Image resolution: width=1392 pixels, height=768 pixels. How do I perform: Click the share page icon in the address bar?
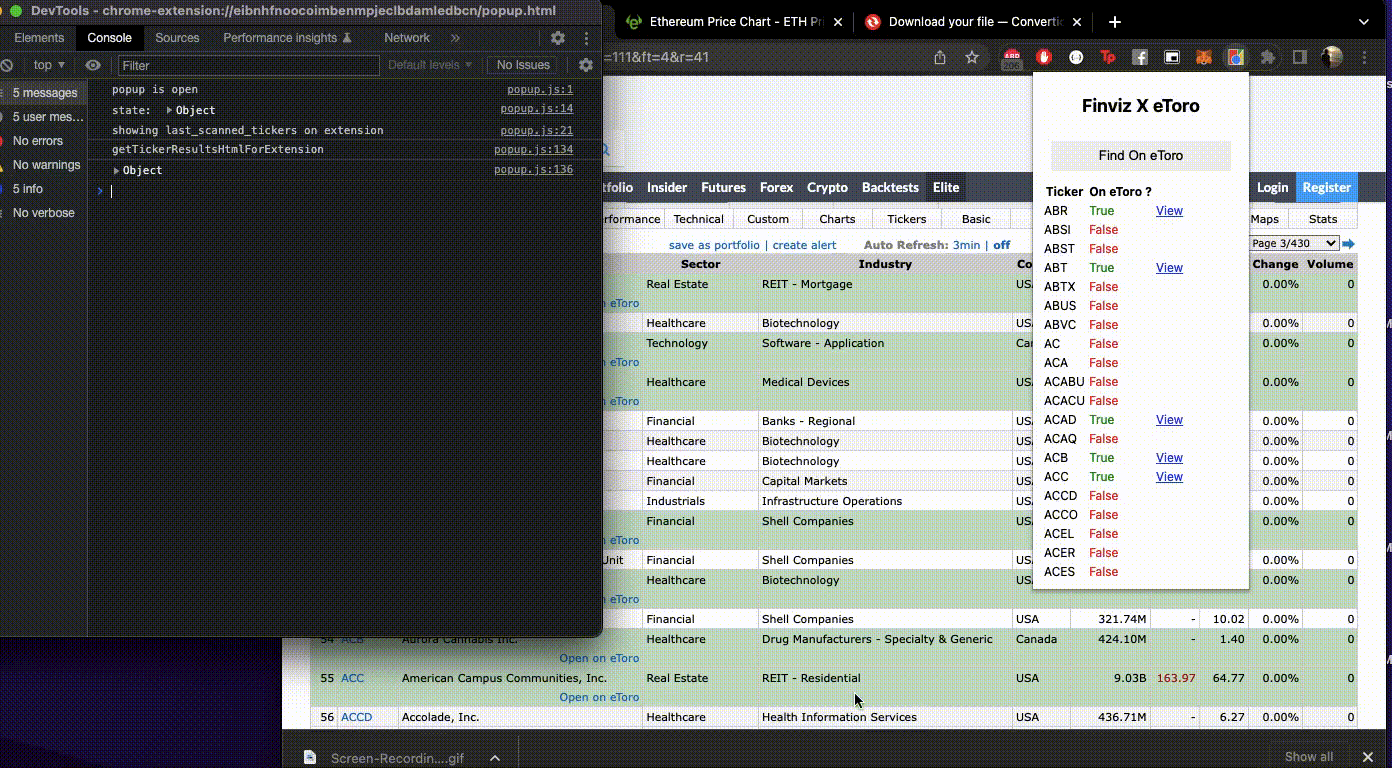click(940, 57)
